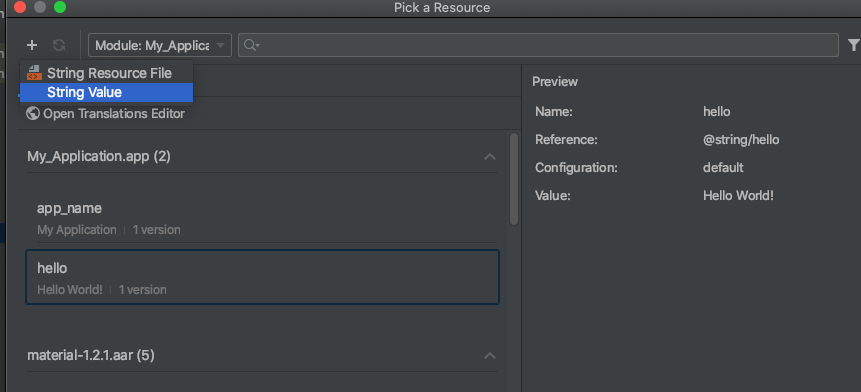This screenshot has width=861, height=392.
Task: Collapse the My_Application.app section
Action: [x=489, y=157]
